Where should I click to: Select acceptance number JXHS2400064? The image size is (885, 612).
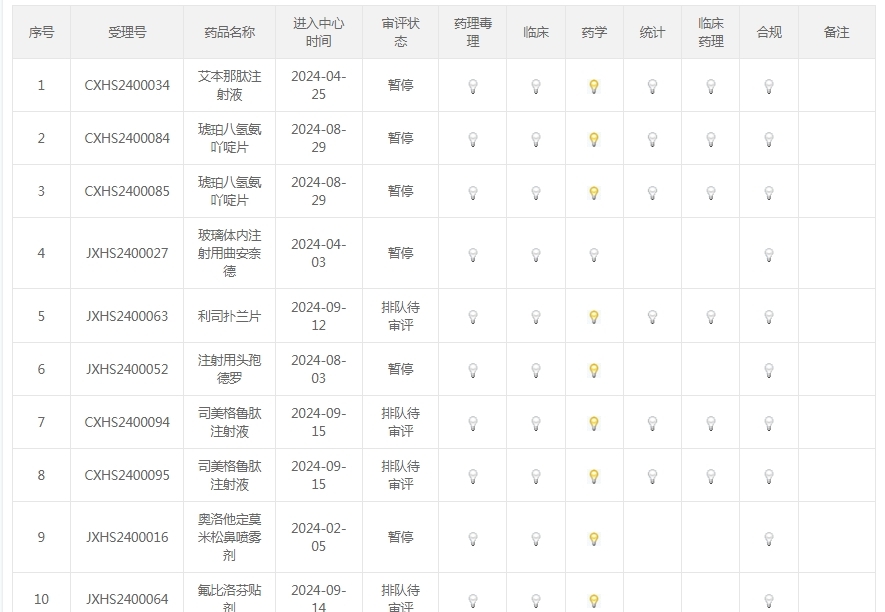[127, 599]
